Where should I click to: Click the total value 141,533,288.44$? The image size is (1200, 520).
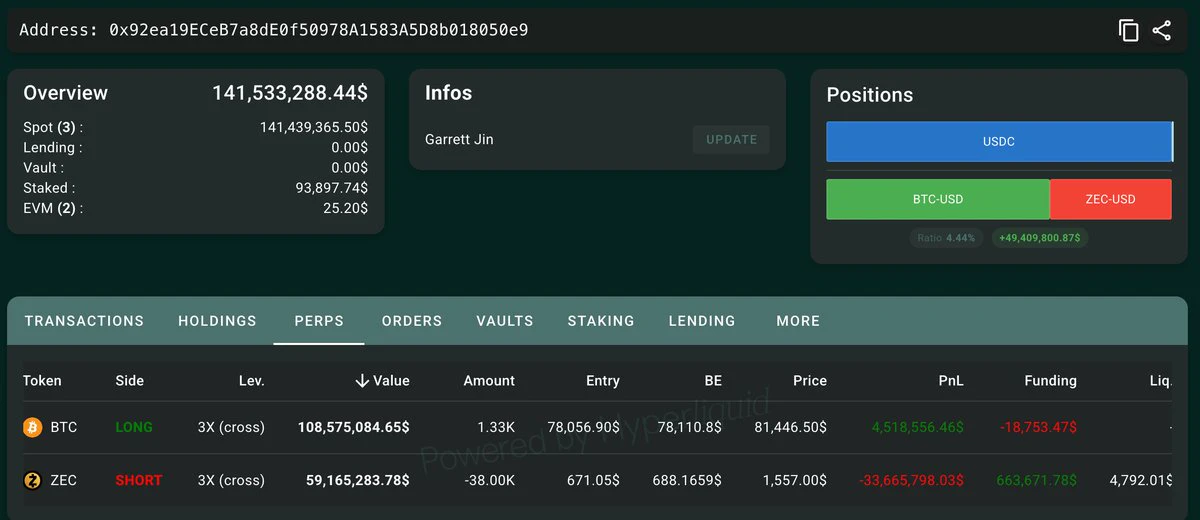pos(290,93)
